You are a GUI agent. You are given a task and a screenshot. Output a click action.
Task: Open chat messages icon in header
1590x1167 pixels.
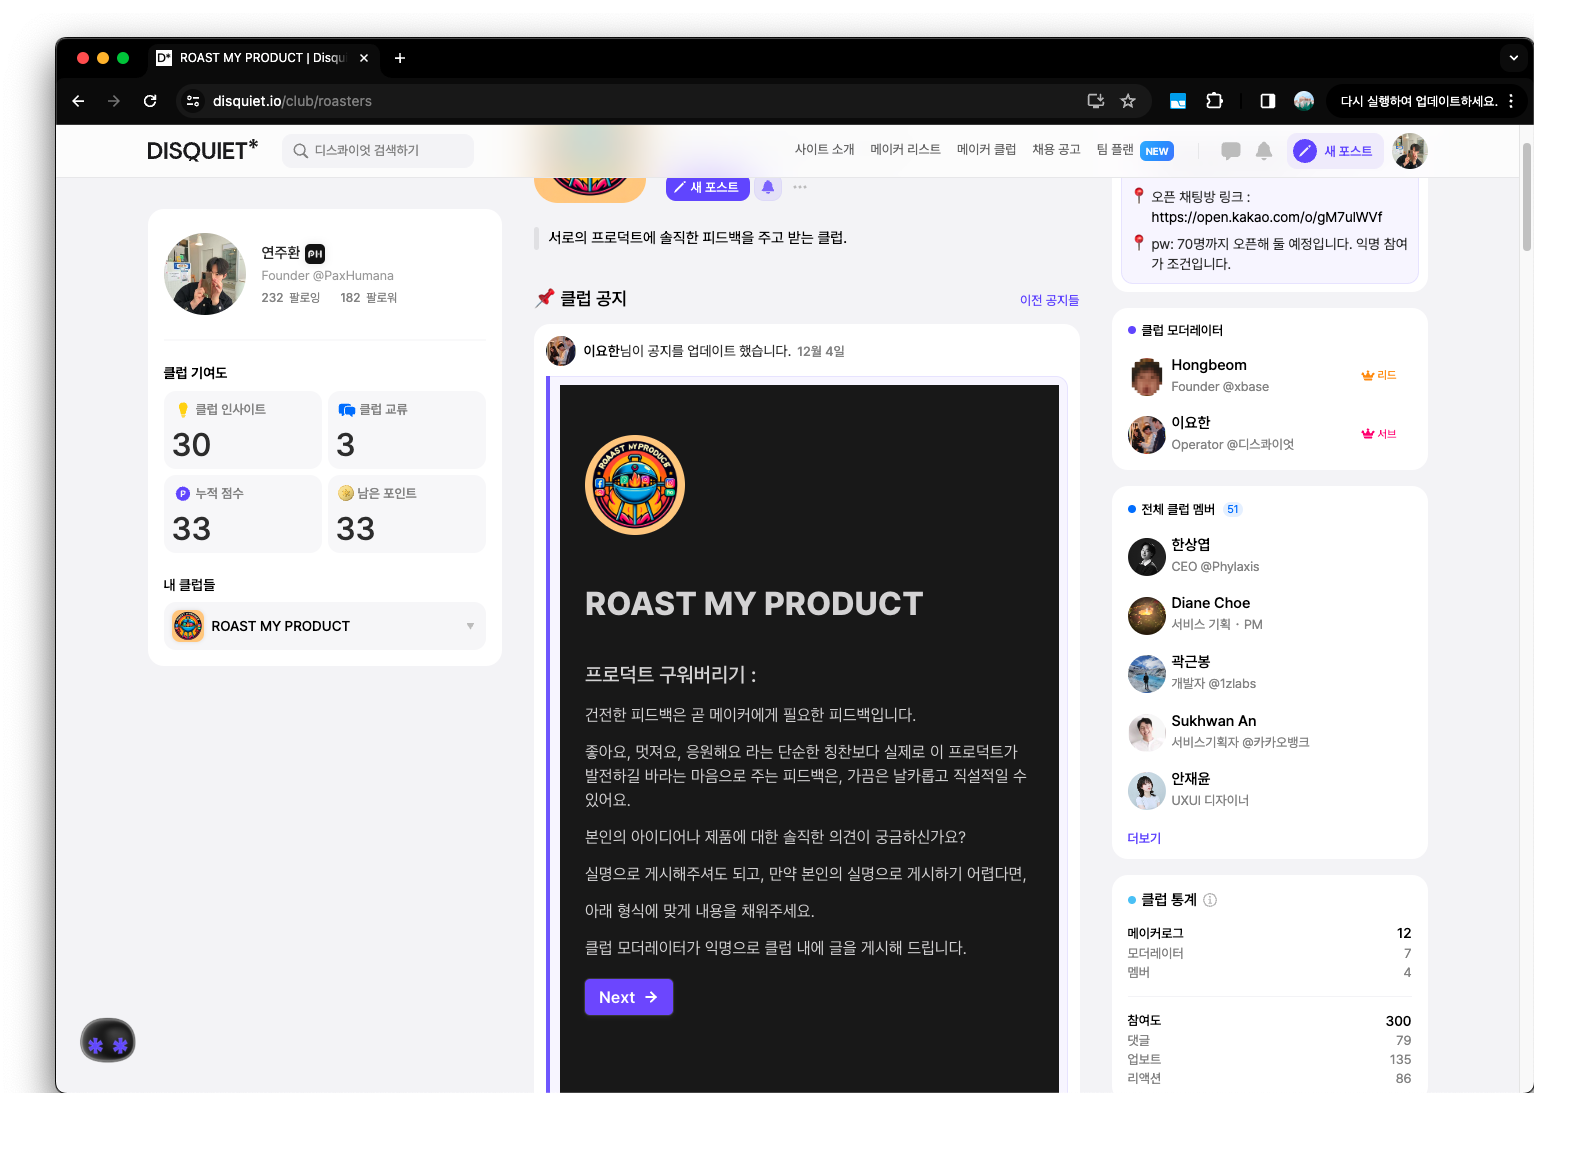click(x=1231, y=151)
